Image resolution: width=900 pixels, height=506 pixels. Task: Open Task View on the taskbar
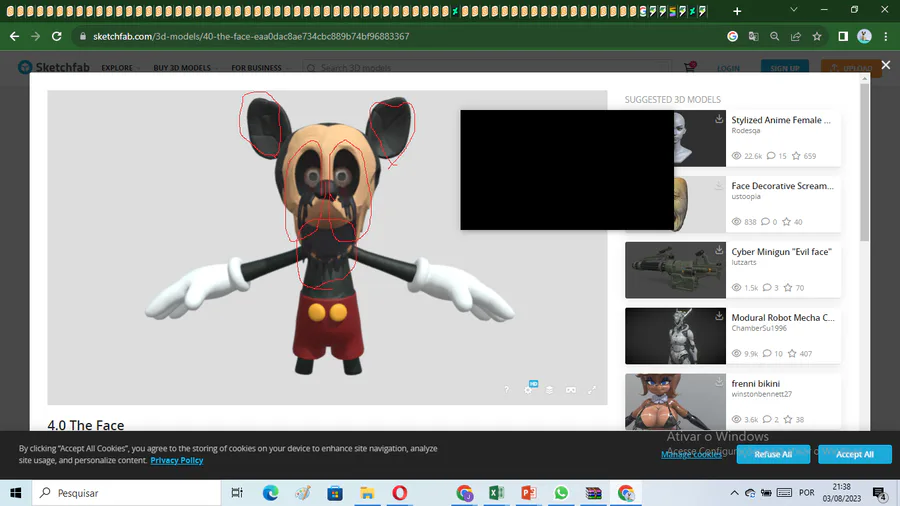pos(236,493)
